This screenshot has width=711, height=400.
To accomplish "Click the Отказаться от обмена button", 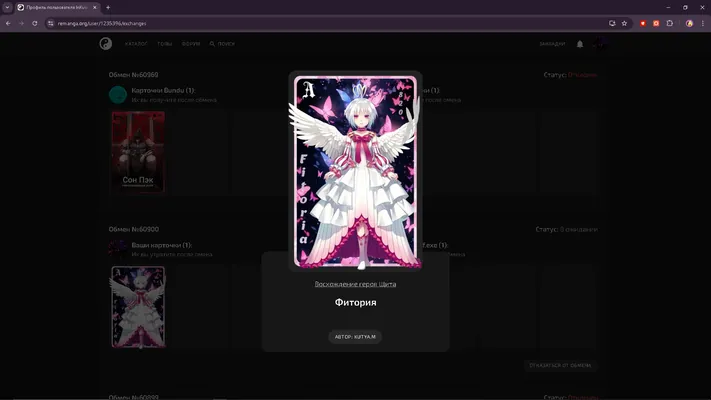I will pyautogui.click(x=560, y=365).
